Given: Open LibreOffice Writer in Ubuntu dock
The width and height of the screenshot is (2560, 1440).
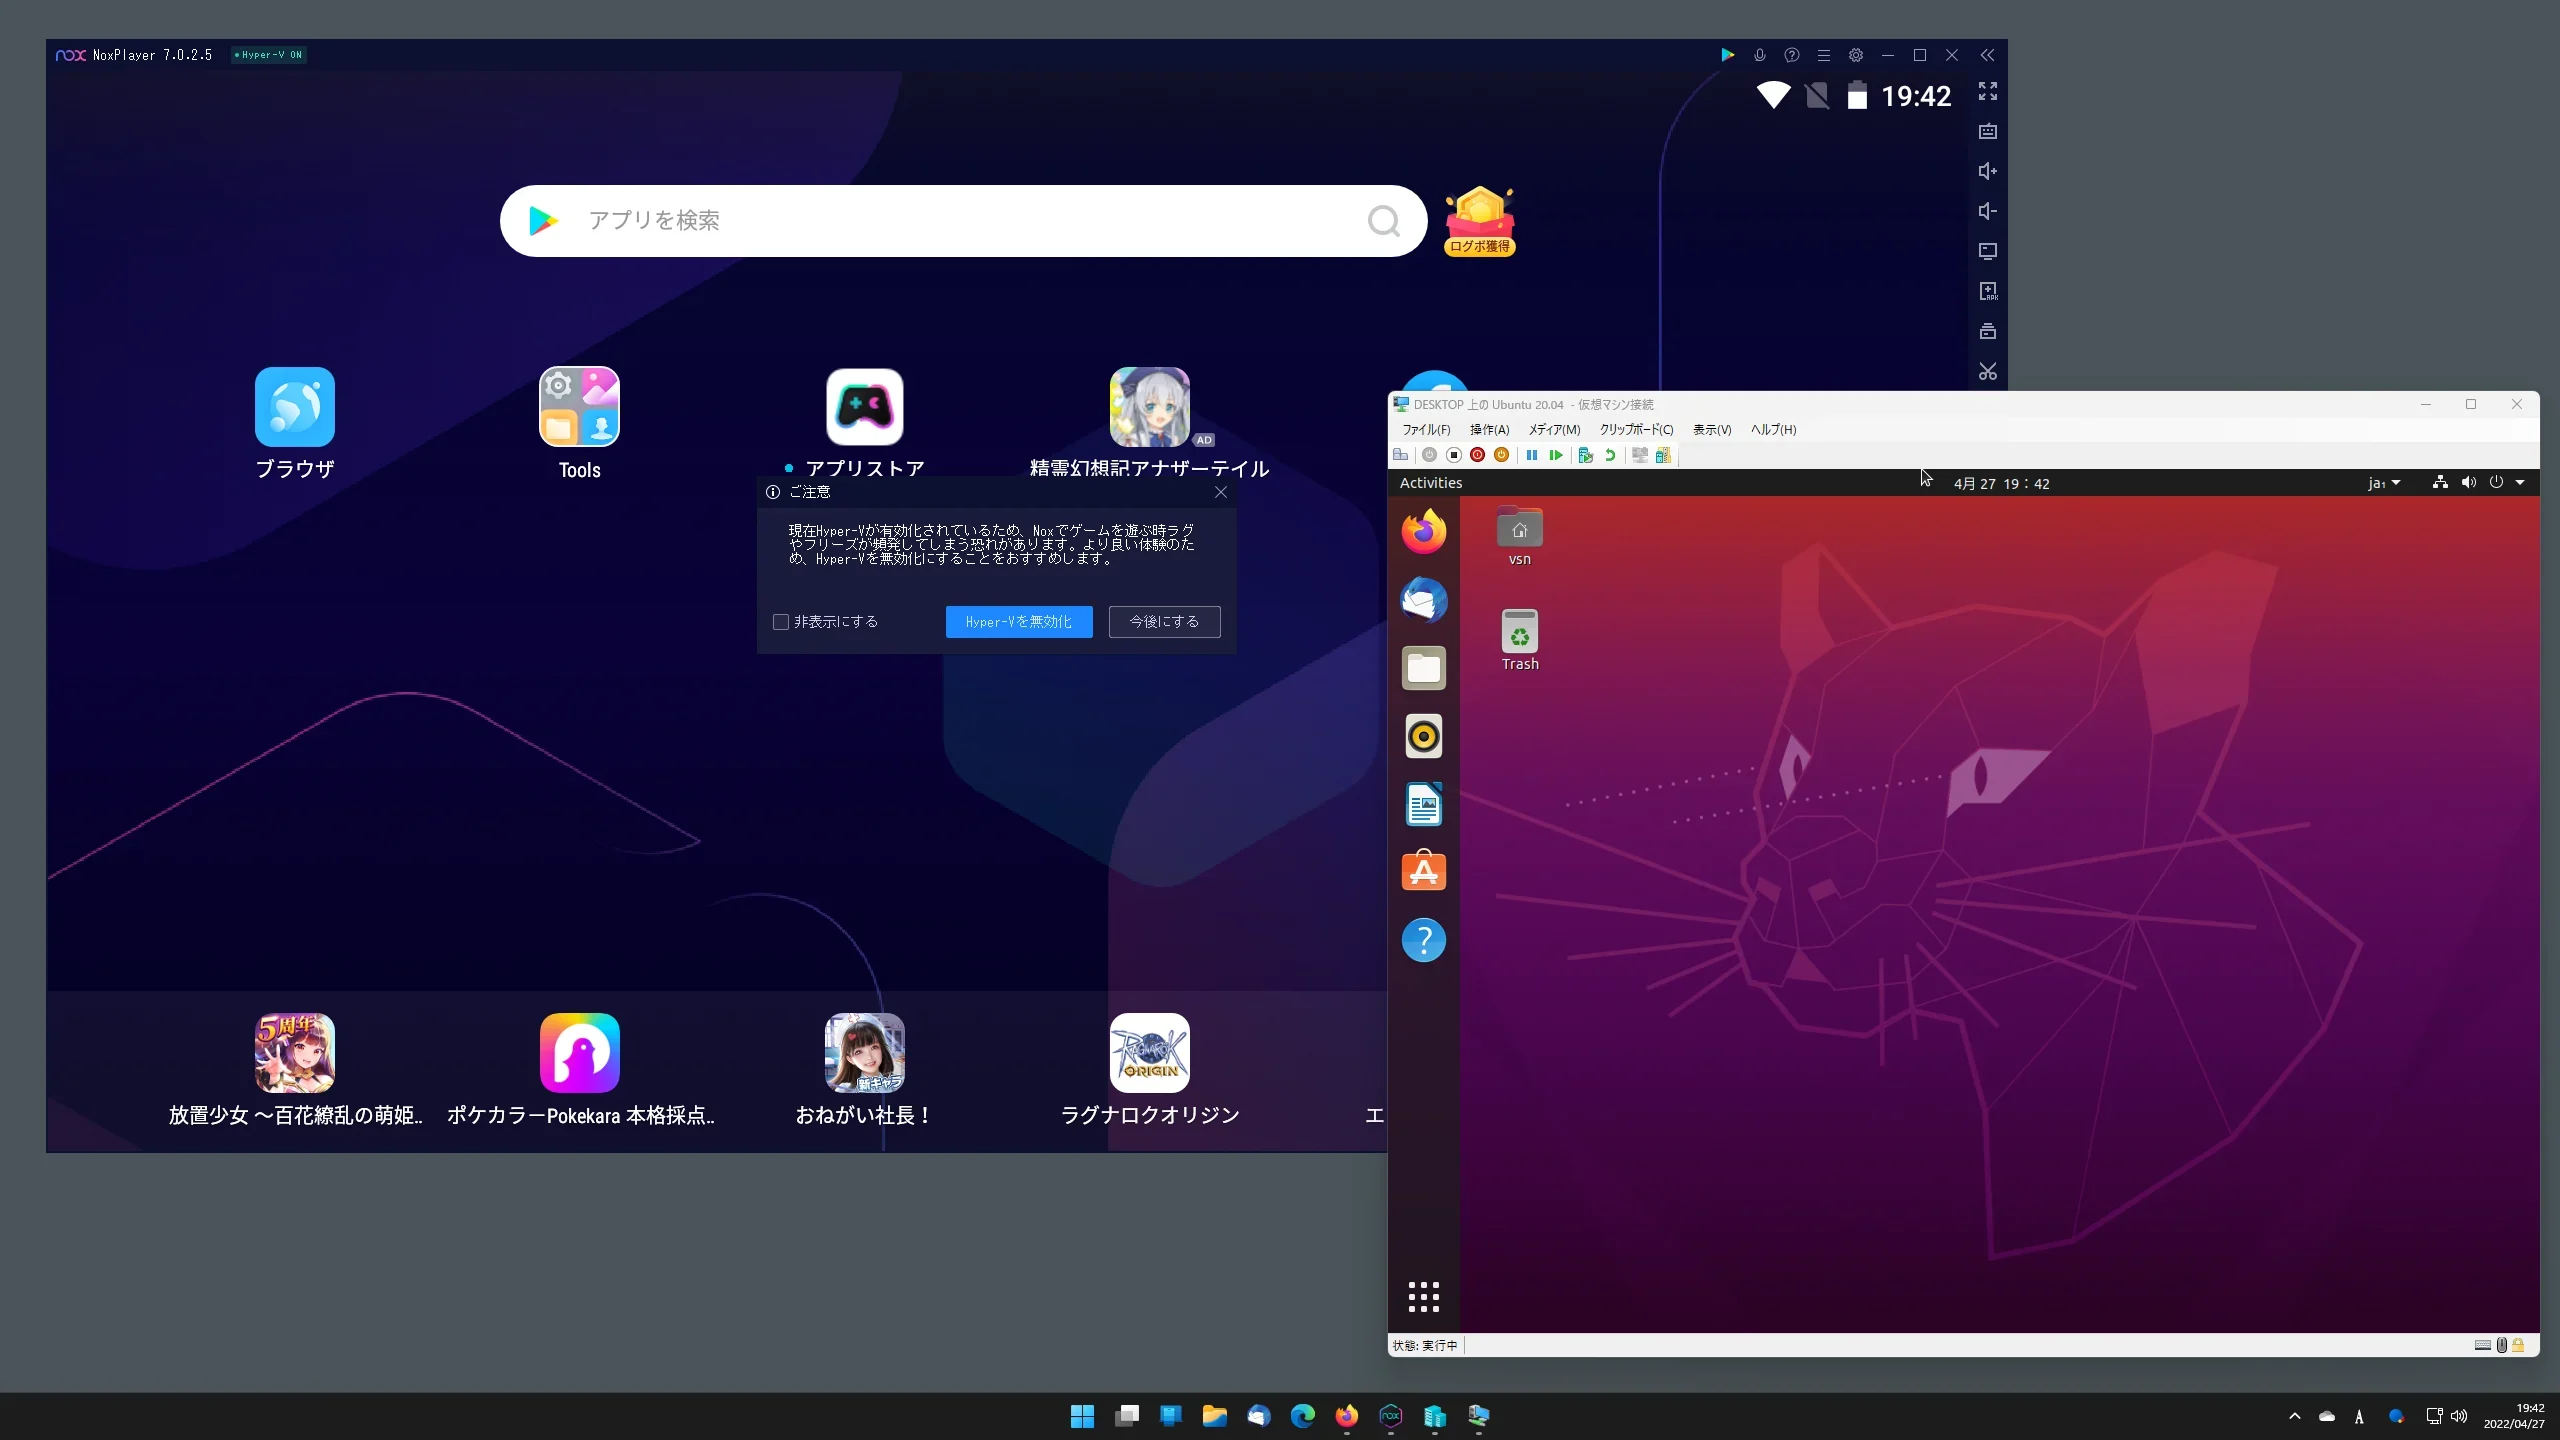Looking at the screenshot, I should pos(1424,804).
